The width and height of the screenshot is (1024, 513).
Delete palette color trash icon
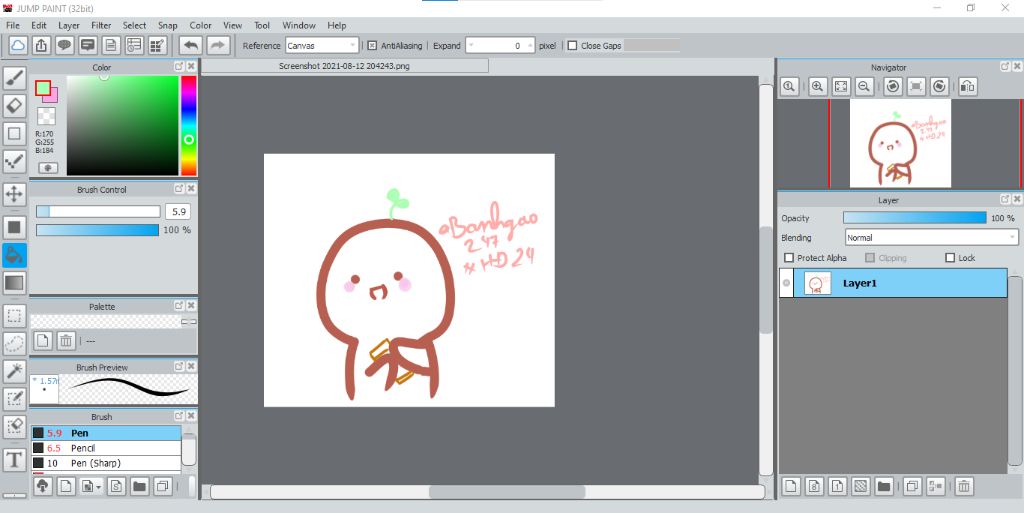click(66, 340)
